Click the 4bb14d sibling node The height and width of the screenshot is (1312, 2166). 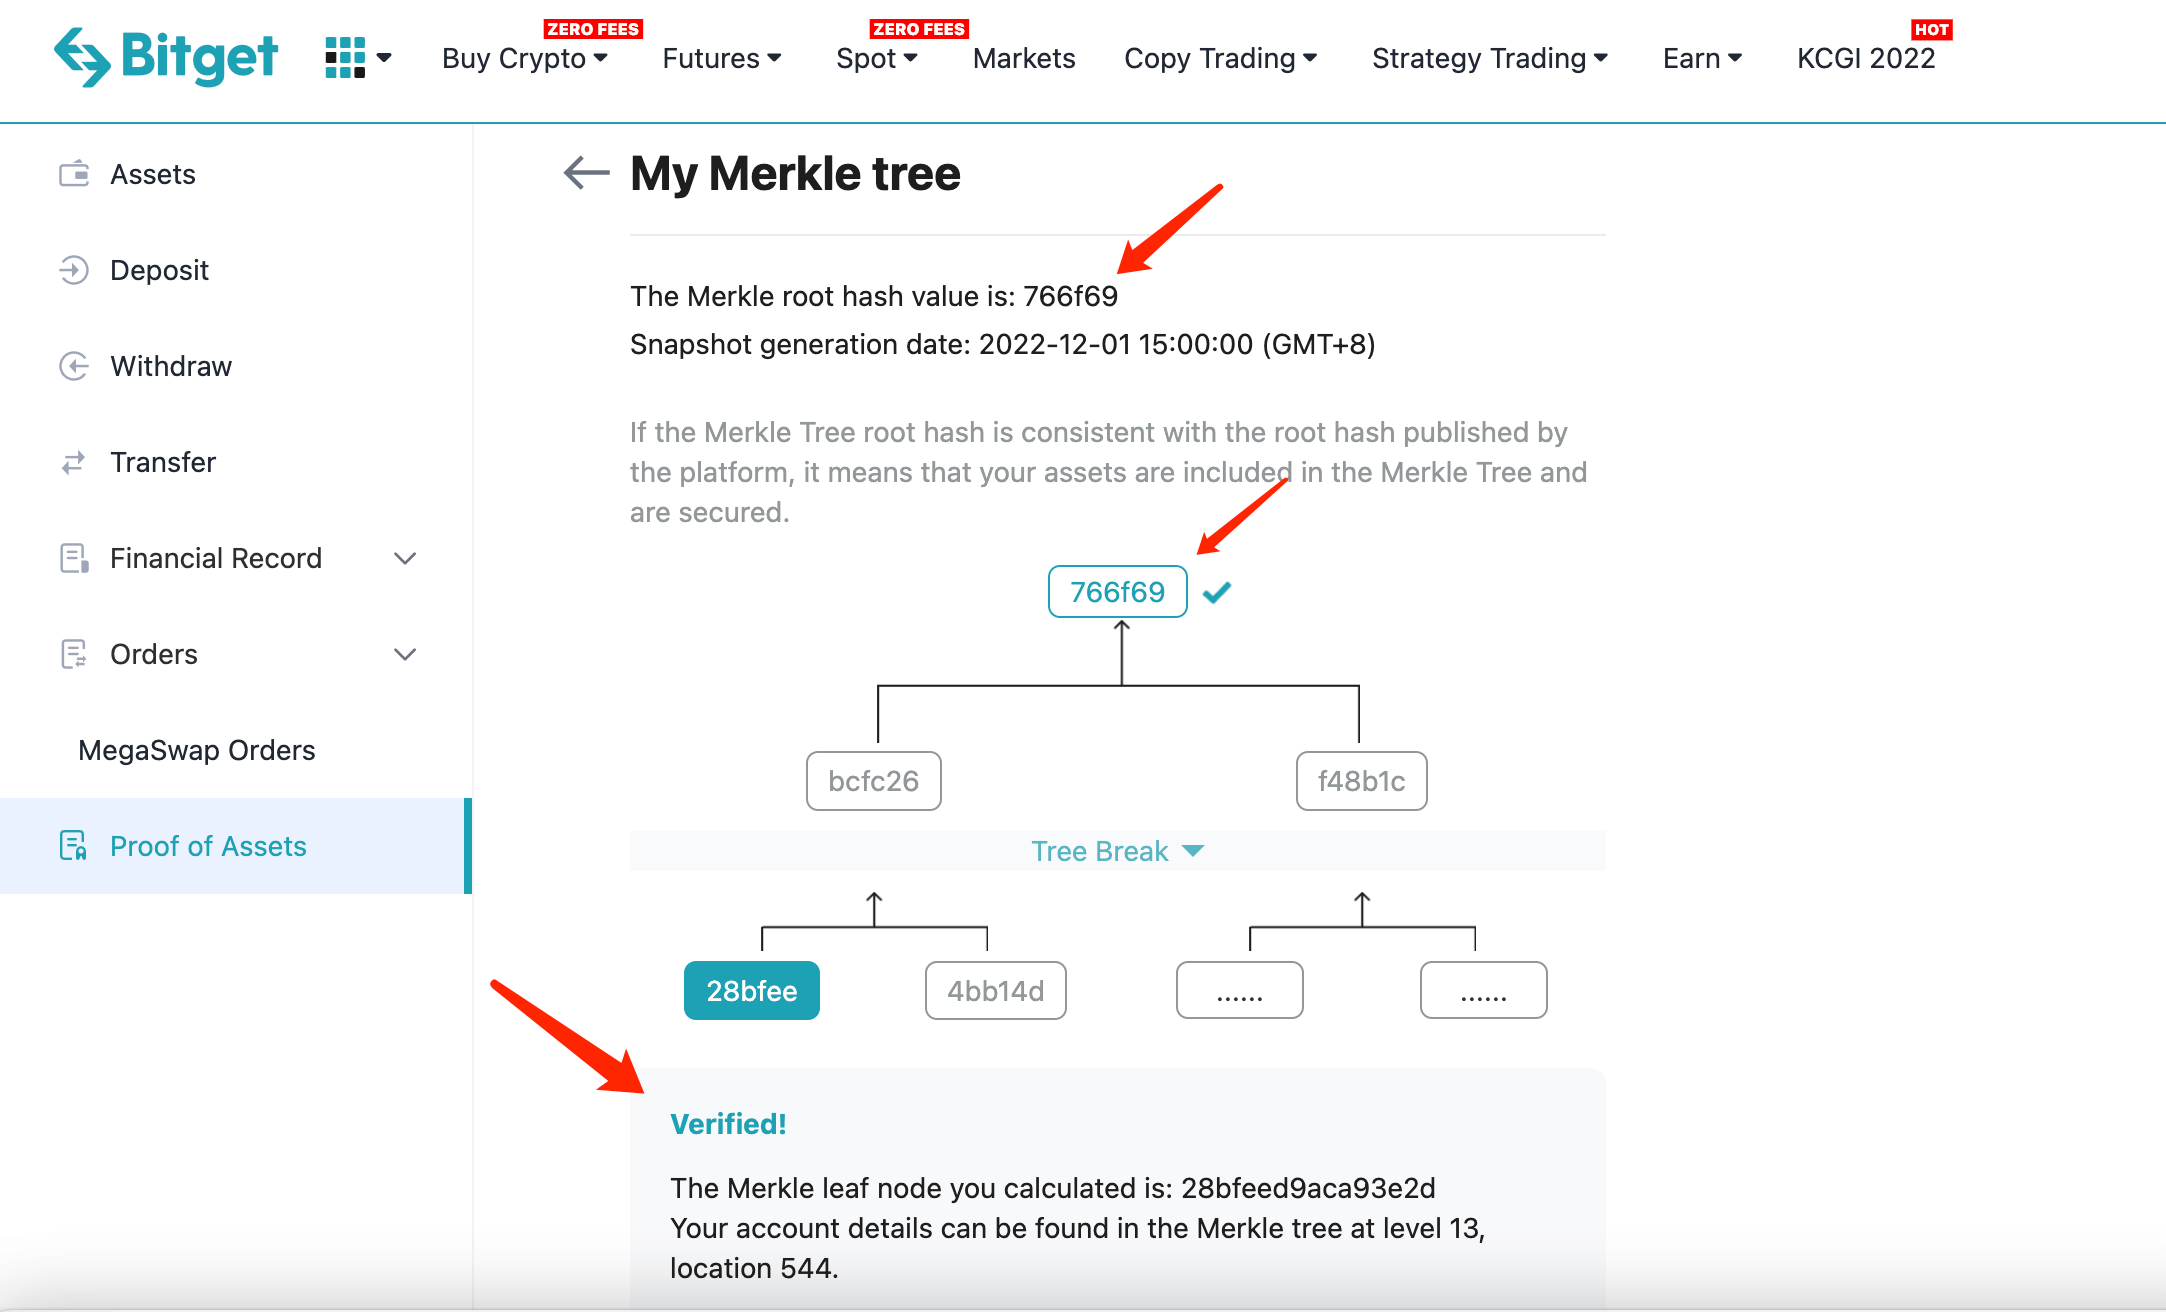point(996,991)
